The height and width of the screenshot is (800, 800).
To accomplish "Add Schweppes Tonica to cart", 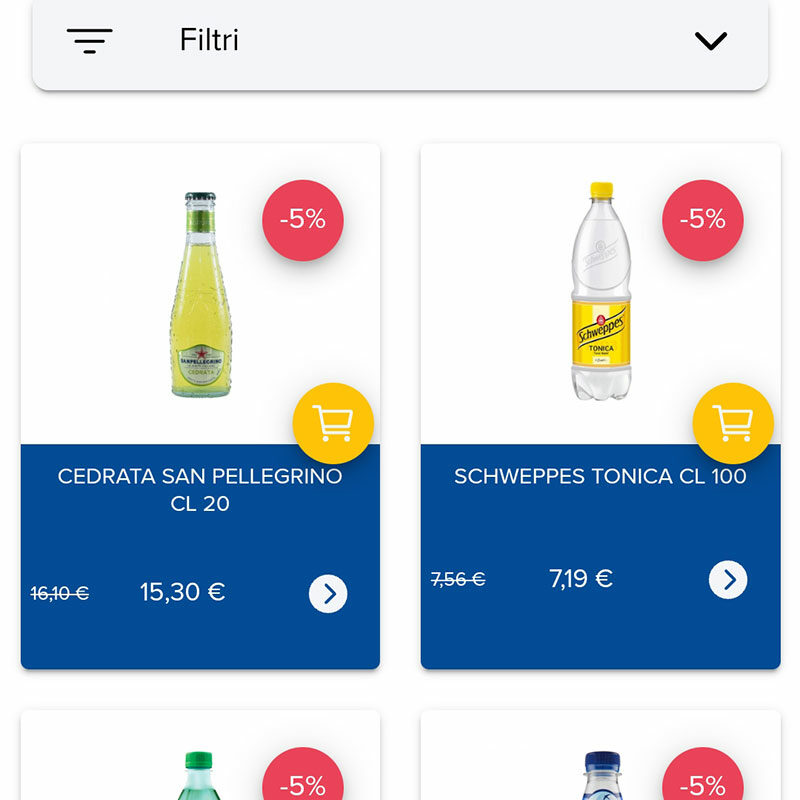I will pos(733,423).
